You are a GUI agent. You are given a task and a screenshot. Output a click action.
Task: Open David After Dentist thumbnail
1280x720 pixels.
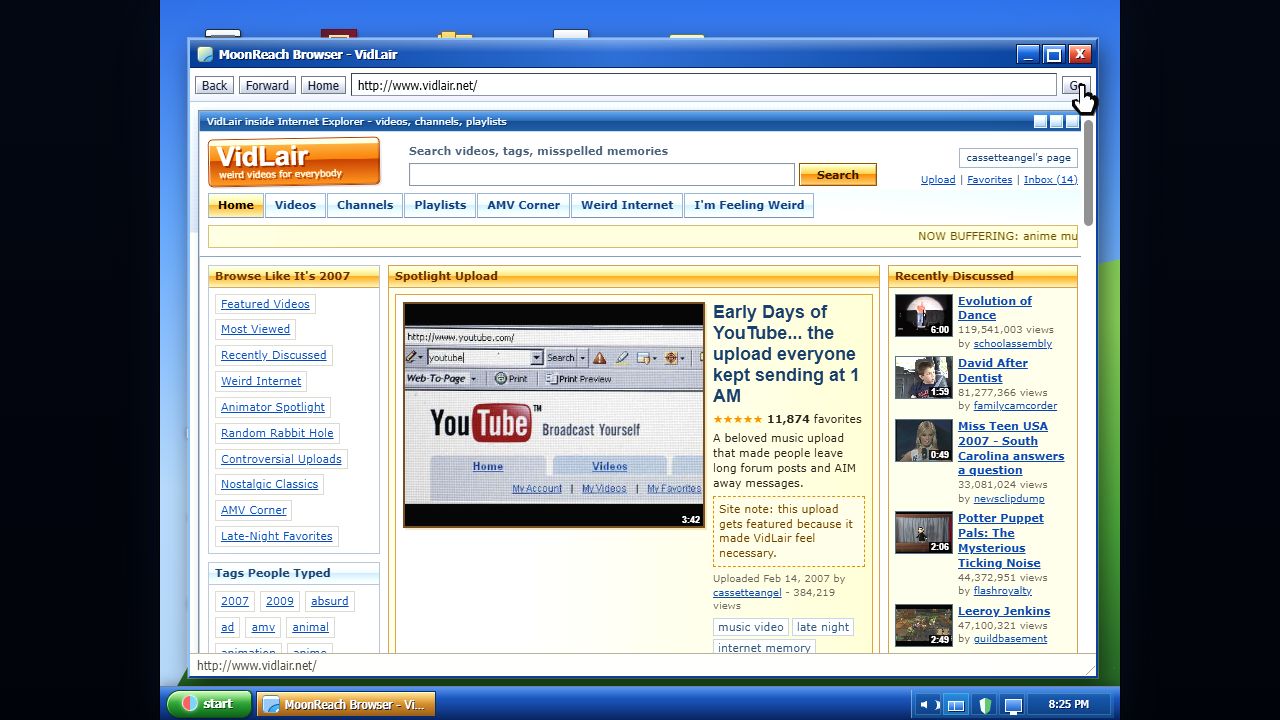pos(924,378)
